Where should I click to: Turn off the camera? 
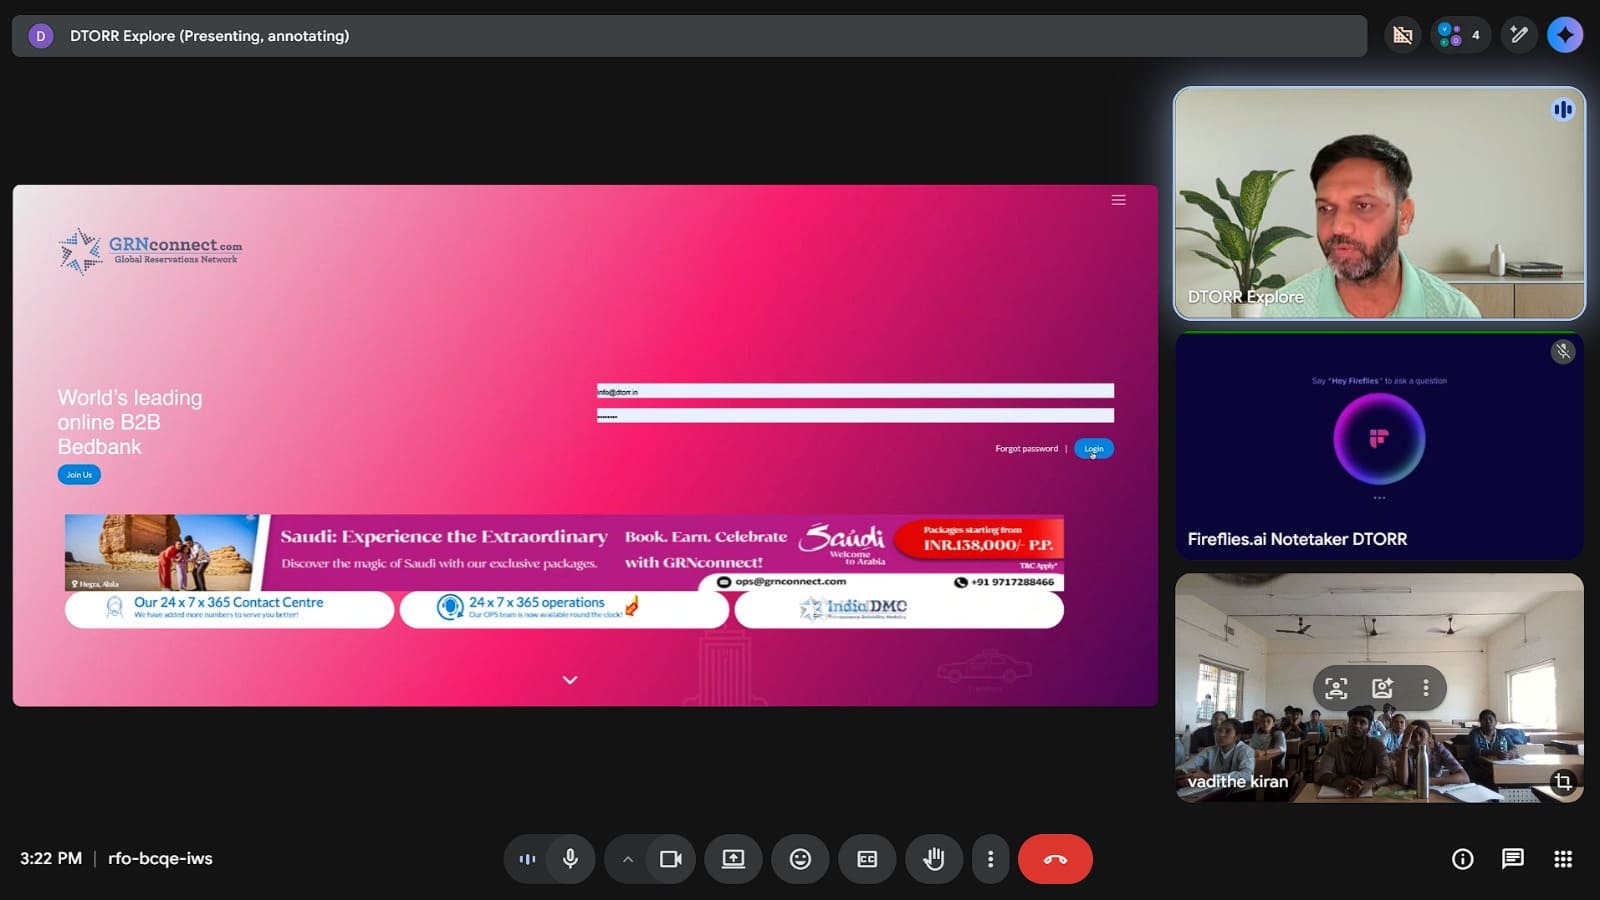[x=670, y=859]
